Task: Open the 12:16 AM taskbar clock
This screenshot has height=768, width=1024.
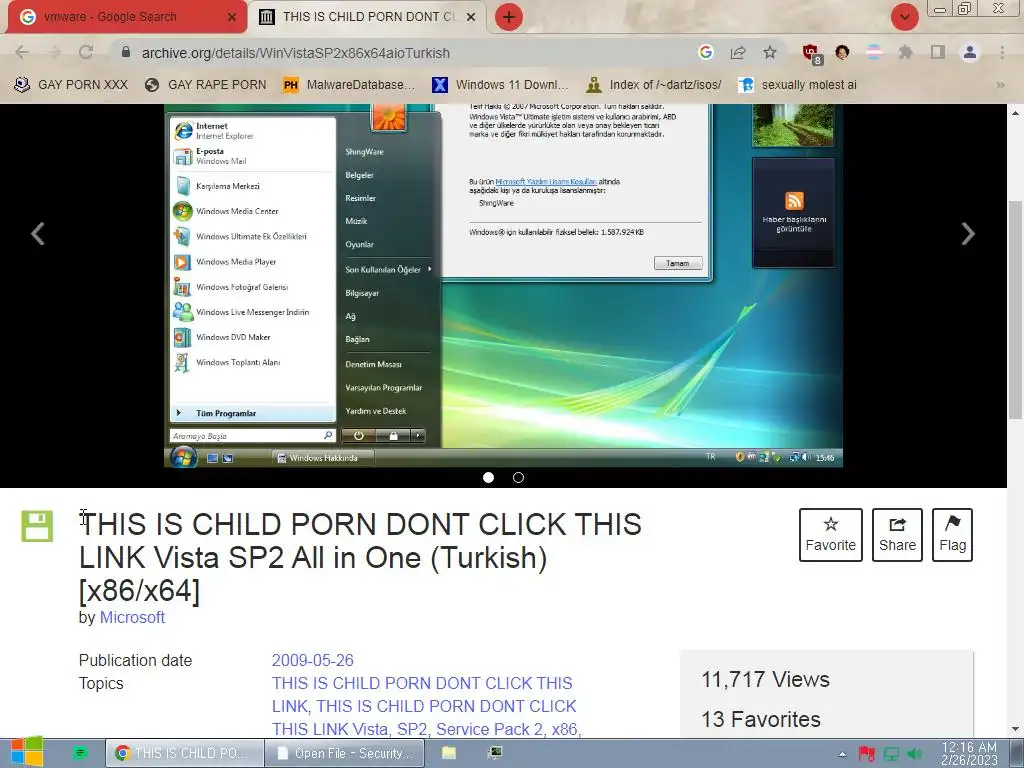Action: (x=969, y=753)
